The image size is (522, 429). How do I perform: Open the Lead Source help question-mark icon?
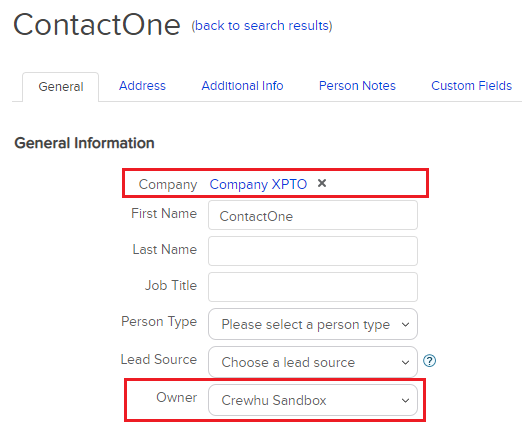[x=429, y=361]
